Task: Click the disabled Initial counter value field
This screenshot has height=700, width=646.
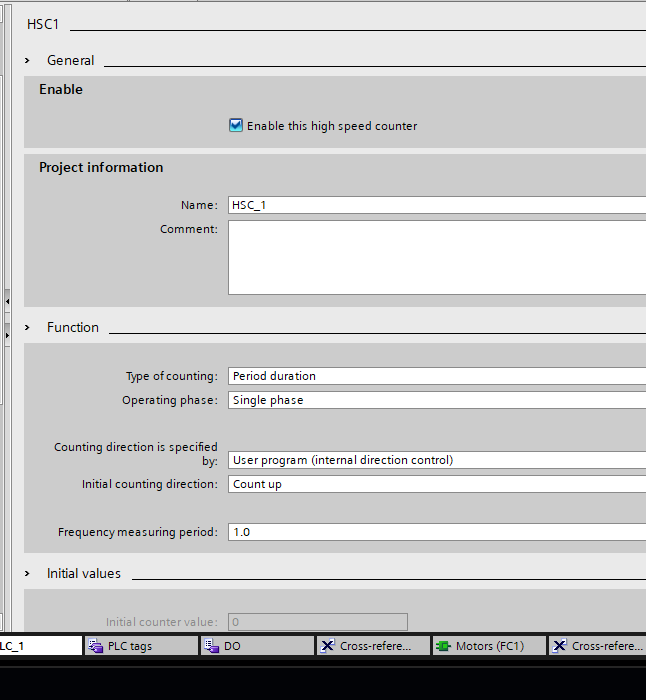Action: (x=318, y=622)
